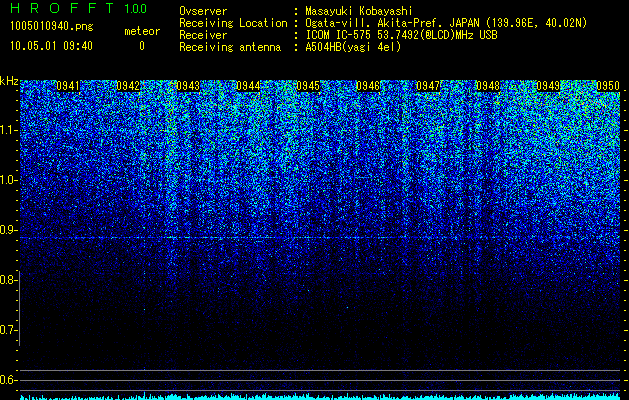Click the 0949 time marker
Image resolution: width=629 pixels, height=400 pixels.
click(548, 86)
